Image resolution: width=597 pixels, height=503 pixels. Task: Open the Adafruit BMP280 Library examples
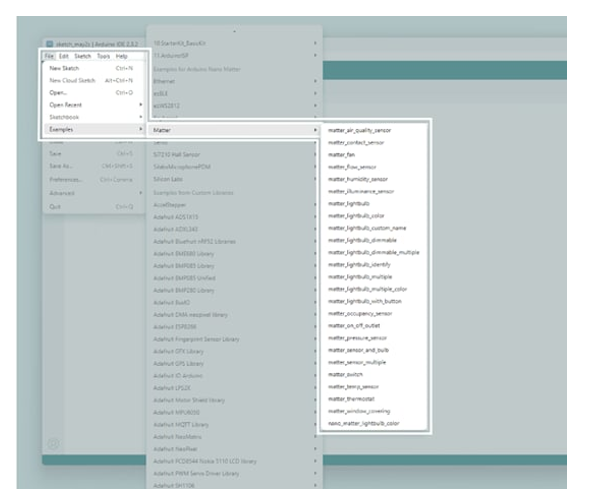[x=234, y=290]
